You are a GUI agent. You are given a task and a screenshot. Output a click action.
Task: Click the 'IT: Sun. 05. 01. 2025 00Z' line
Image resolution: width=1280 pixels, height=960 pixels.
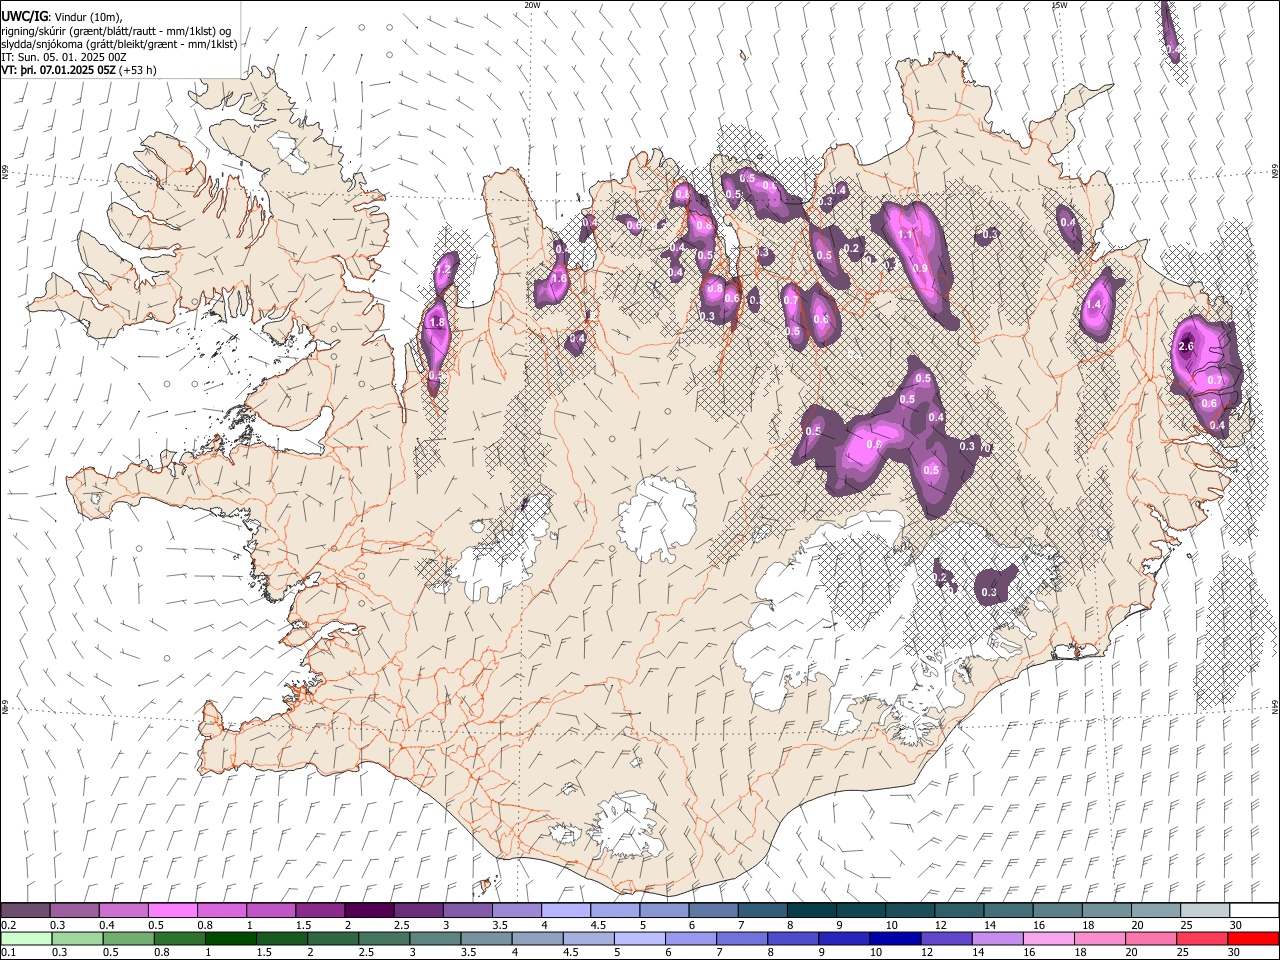(x=62, y=57)
